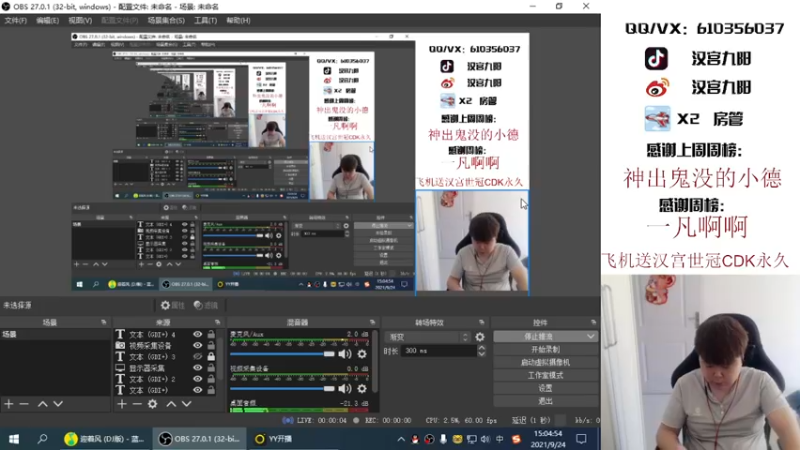Open the Sogou input tray icon
Viewport: 800px width, 450px height.
[516, 439]
